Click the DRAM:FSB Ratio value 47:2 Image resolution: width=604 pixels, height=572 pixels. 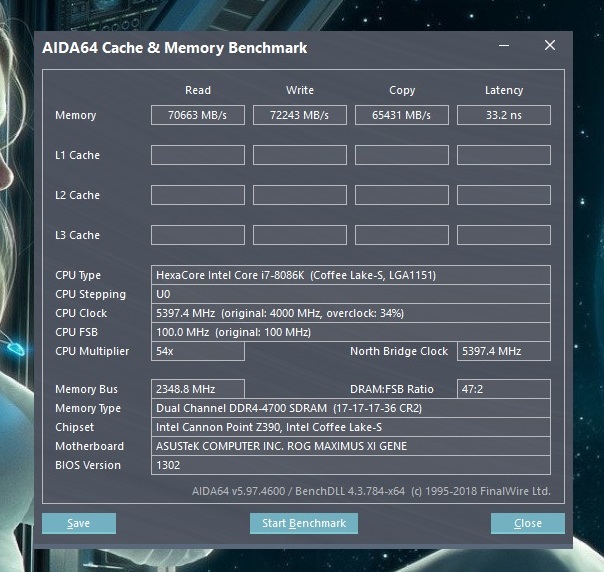[504, 389]
